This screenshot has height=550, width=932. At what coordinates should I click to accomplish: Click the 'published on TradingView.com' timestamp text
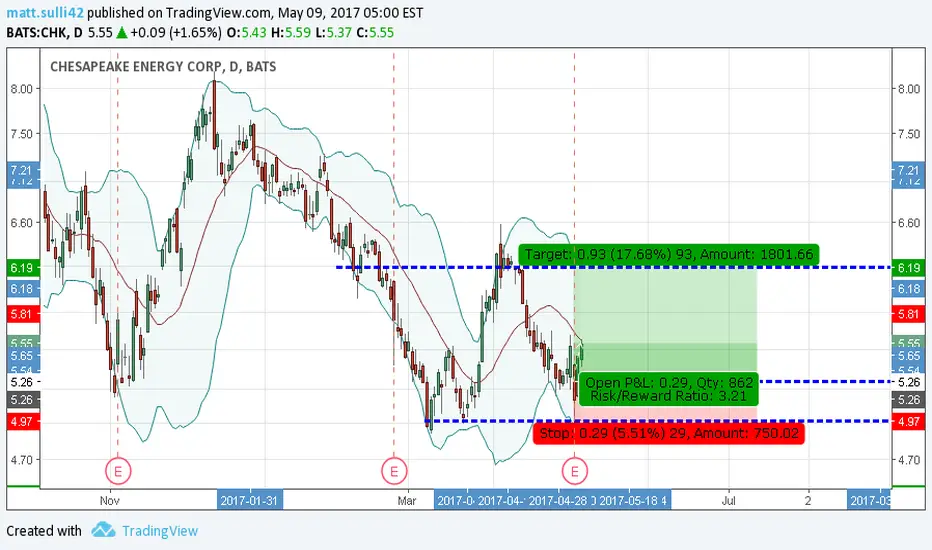tap(256, 12)
